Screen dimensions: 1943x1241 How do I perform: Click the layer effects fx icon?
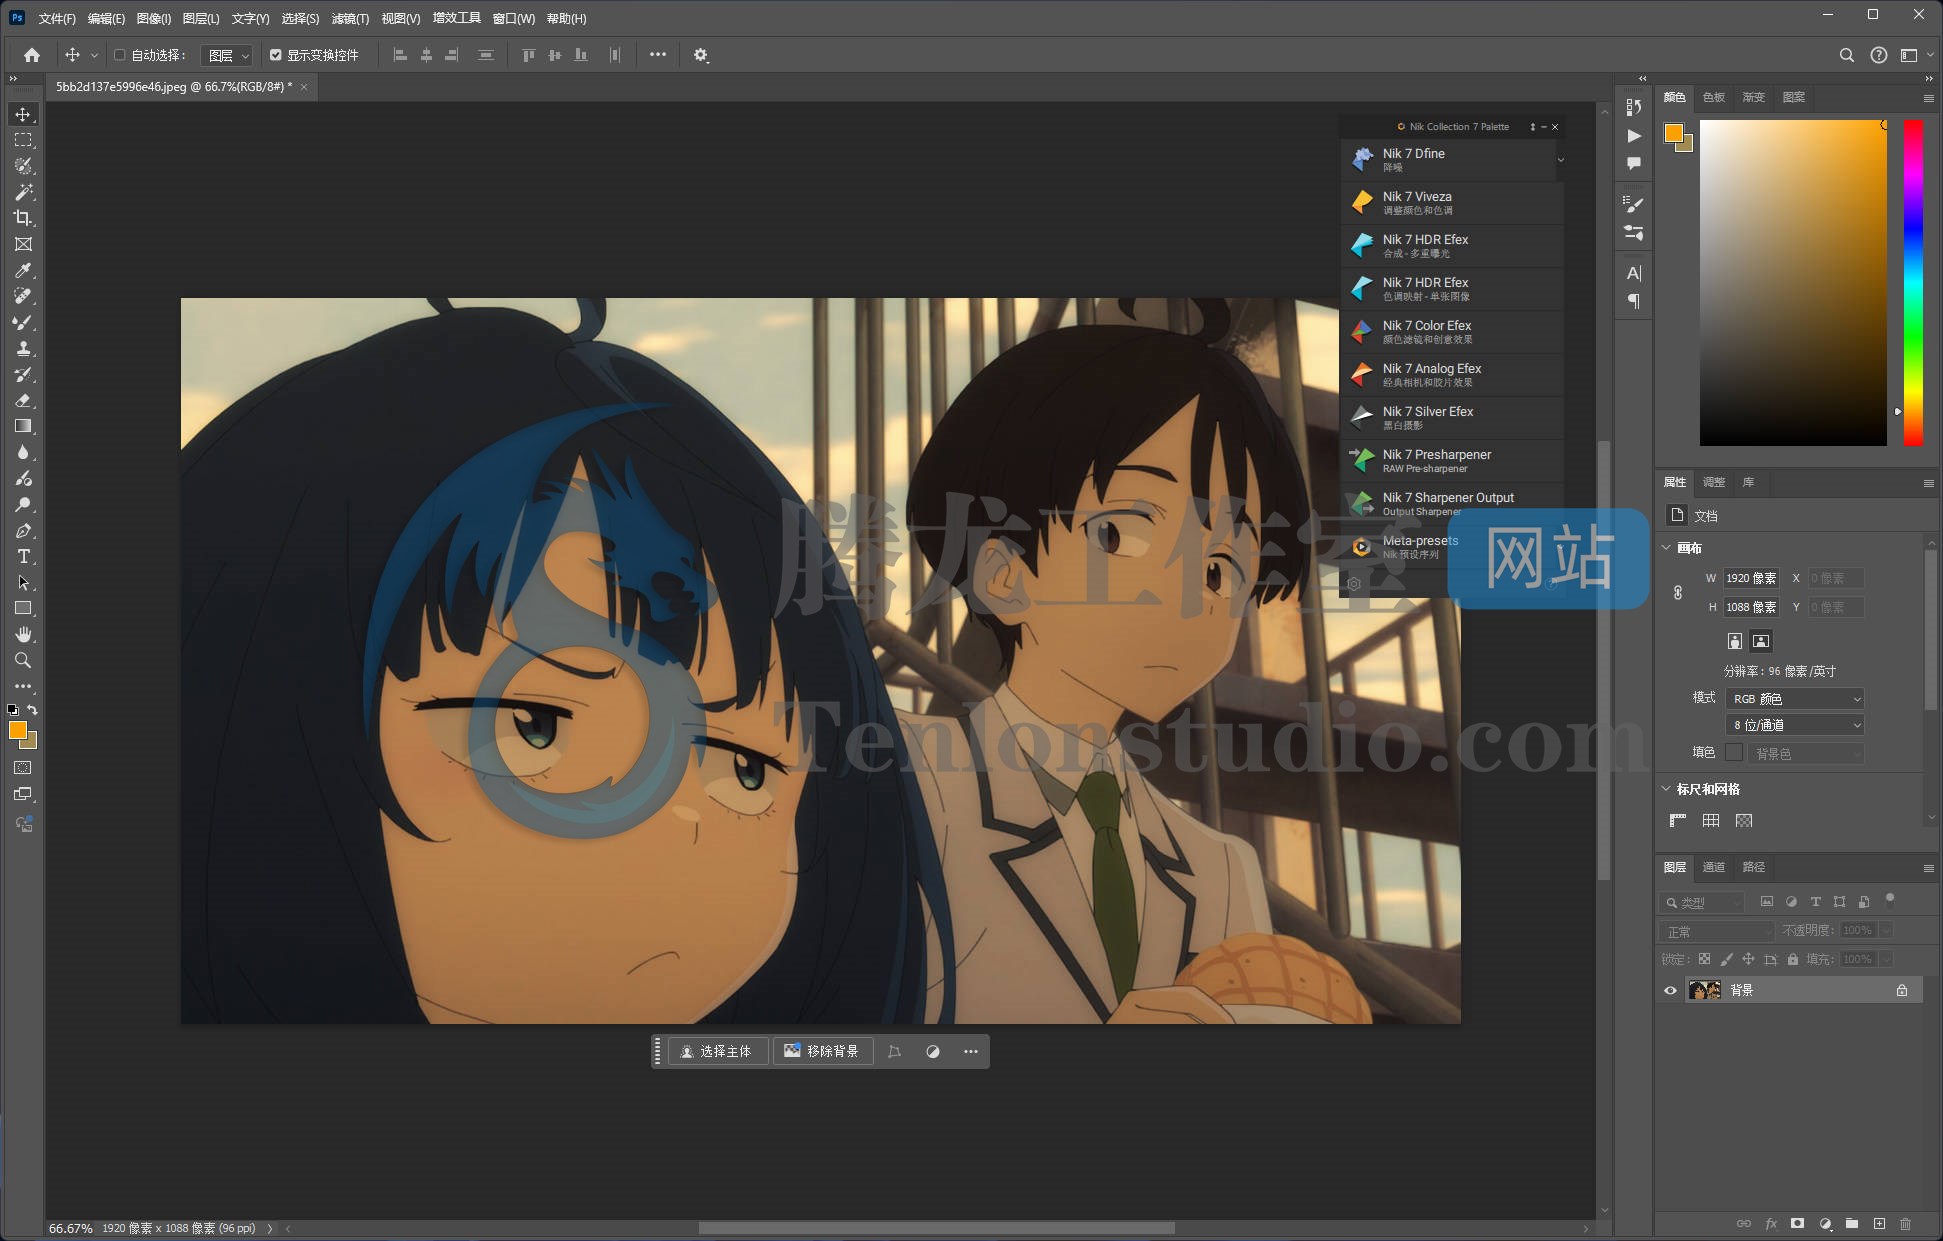point(1770,1223)
